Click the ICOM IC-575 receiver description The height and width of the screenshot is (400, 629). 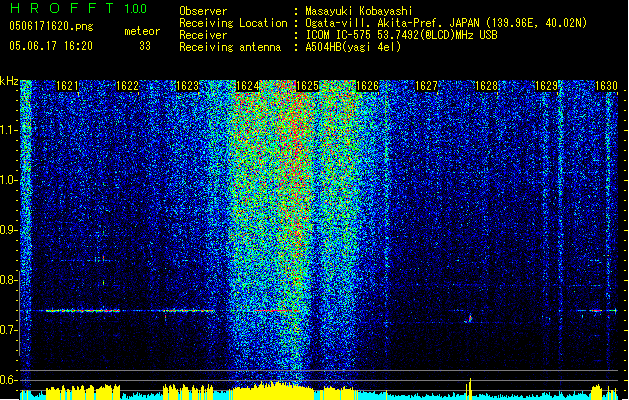point(402,35)
